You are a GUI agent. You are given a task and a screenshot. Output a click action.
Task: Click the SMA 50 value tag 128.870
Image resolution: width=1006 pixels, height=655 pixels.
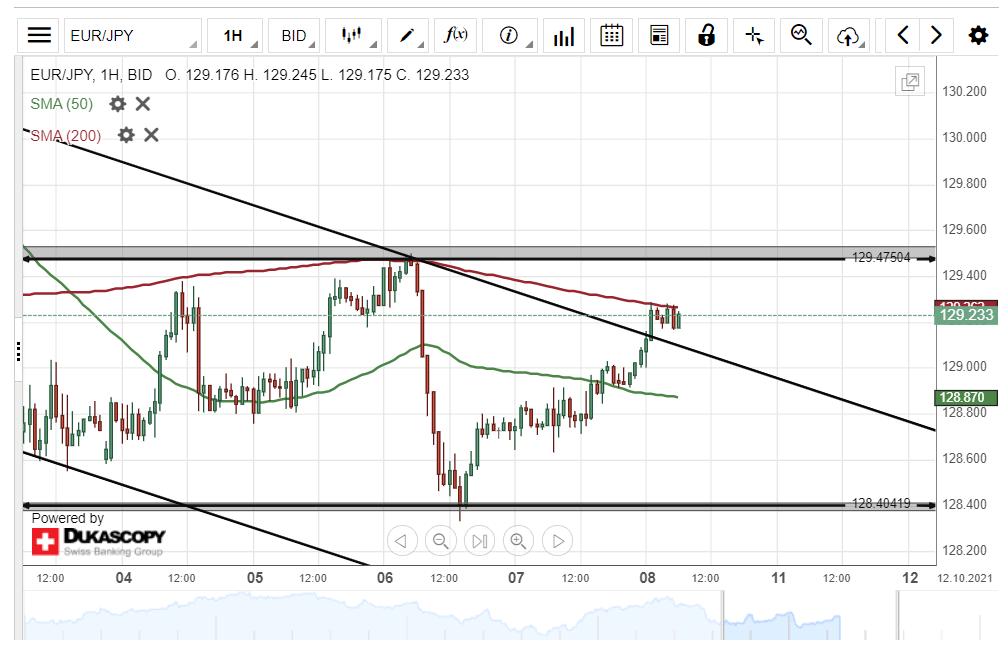pos(966,398)
